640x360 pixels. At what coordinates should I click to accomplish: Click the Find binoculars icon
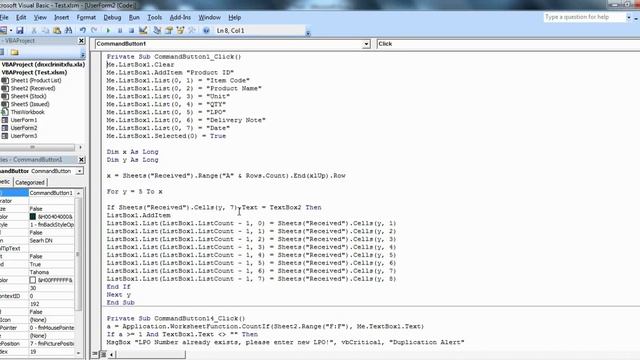[x=69, y=31]
